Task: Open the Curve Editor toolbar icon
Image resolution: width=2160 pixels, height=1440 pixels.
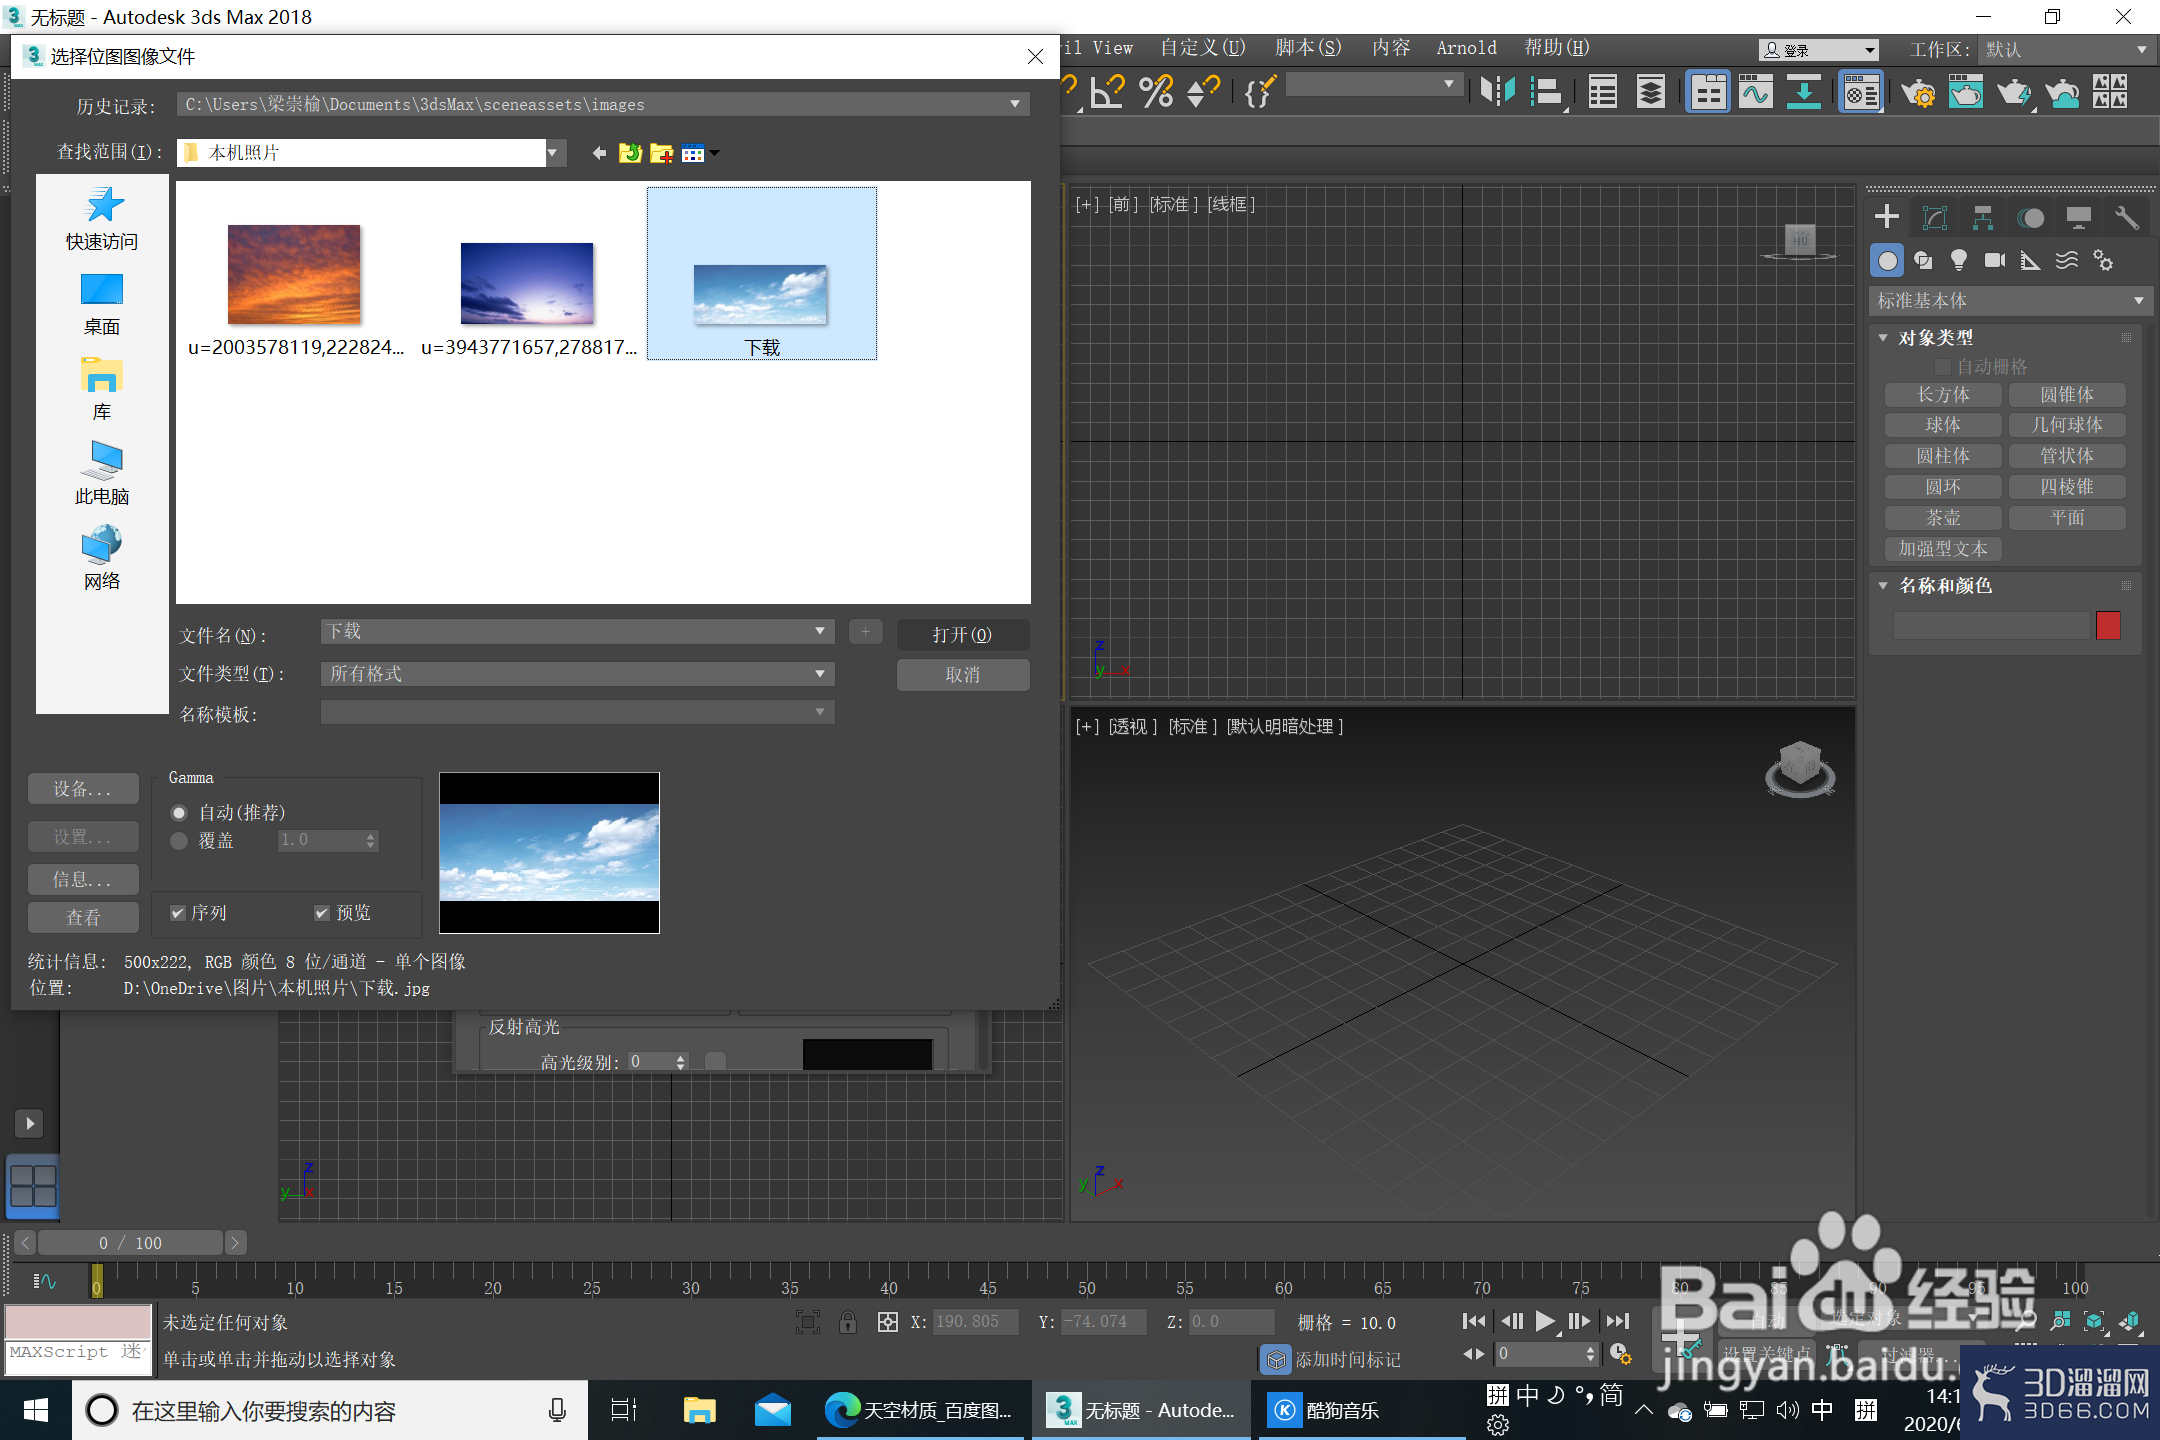Action: (x=1756, y=92)
